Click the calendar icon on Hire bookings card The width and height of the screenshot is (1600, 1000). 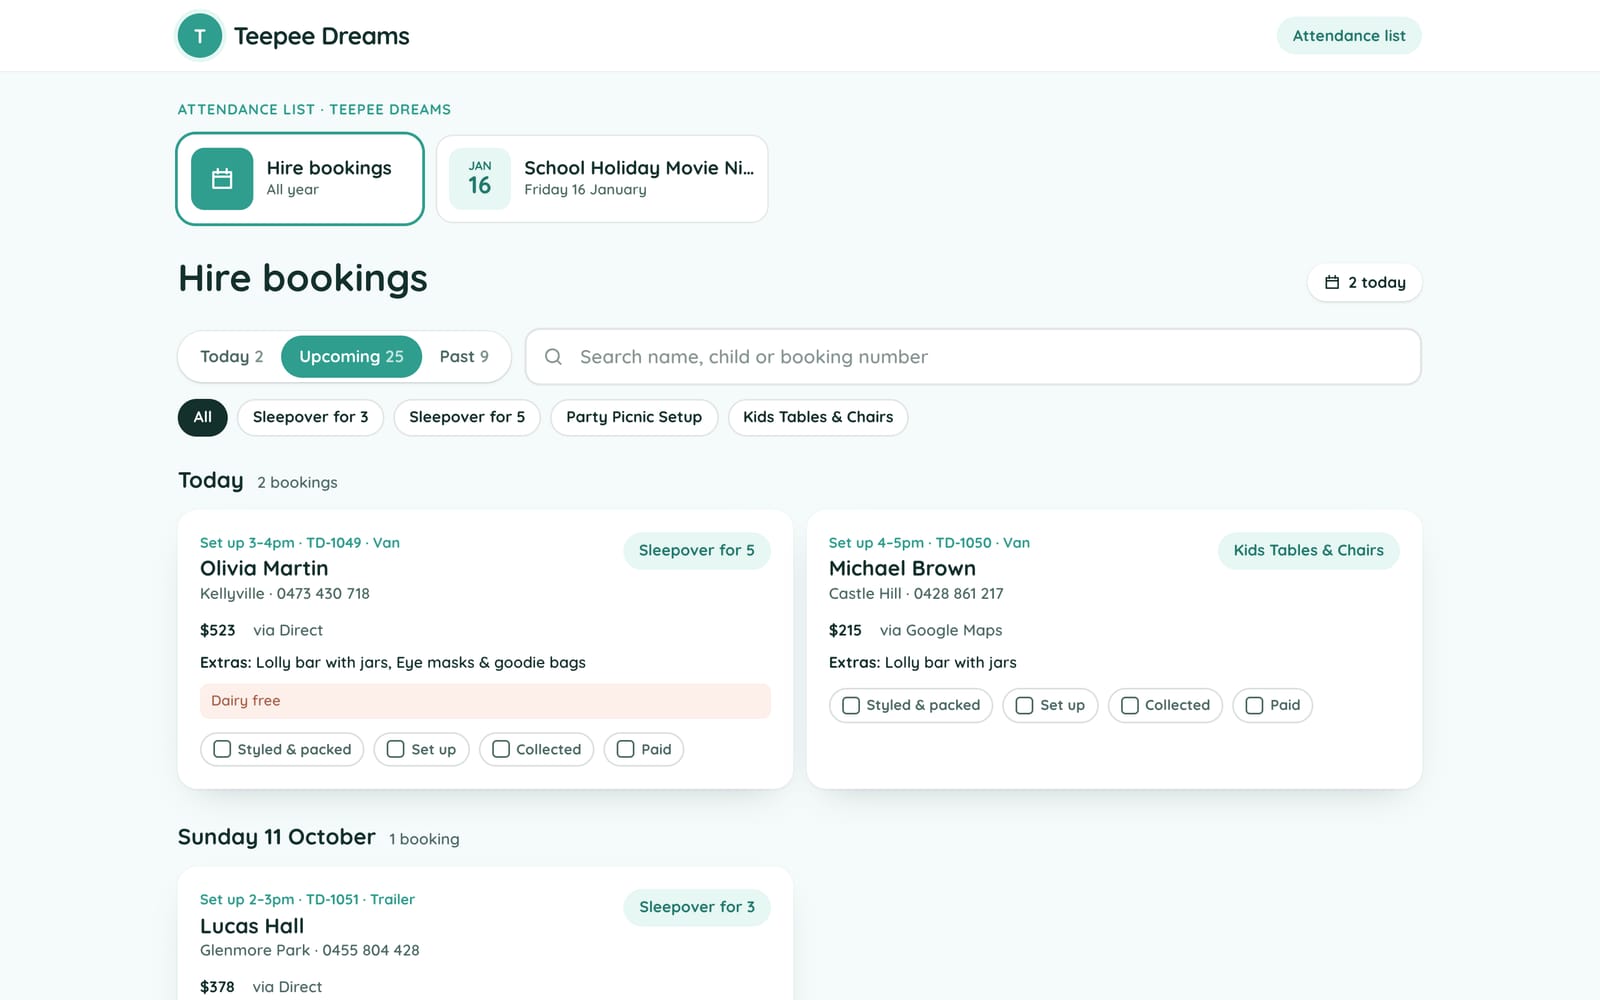coord(222,179)
